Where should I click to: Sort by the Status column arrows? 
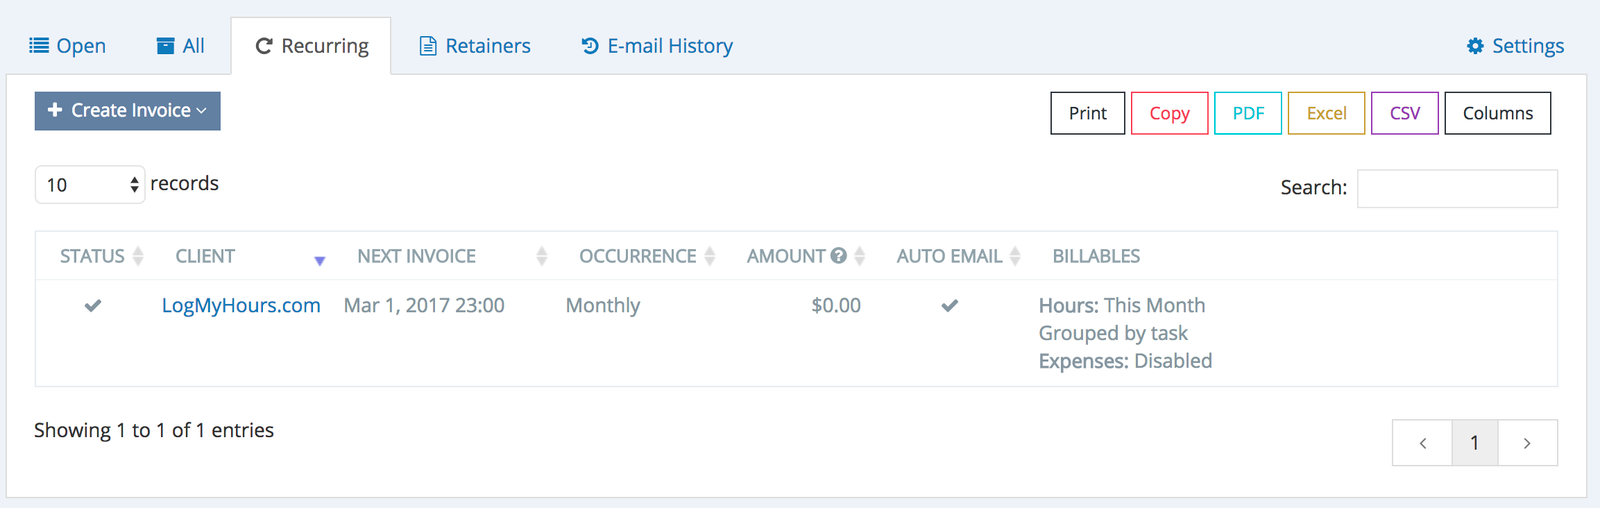point(138,256)
